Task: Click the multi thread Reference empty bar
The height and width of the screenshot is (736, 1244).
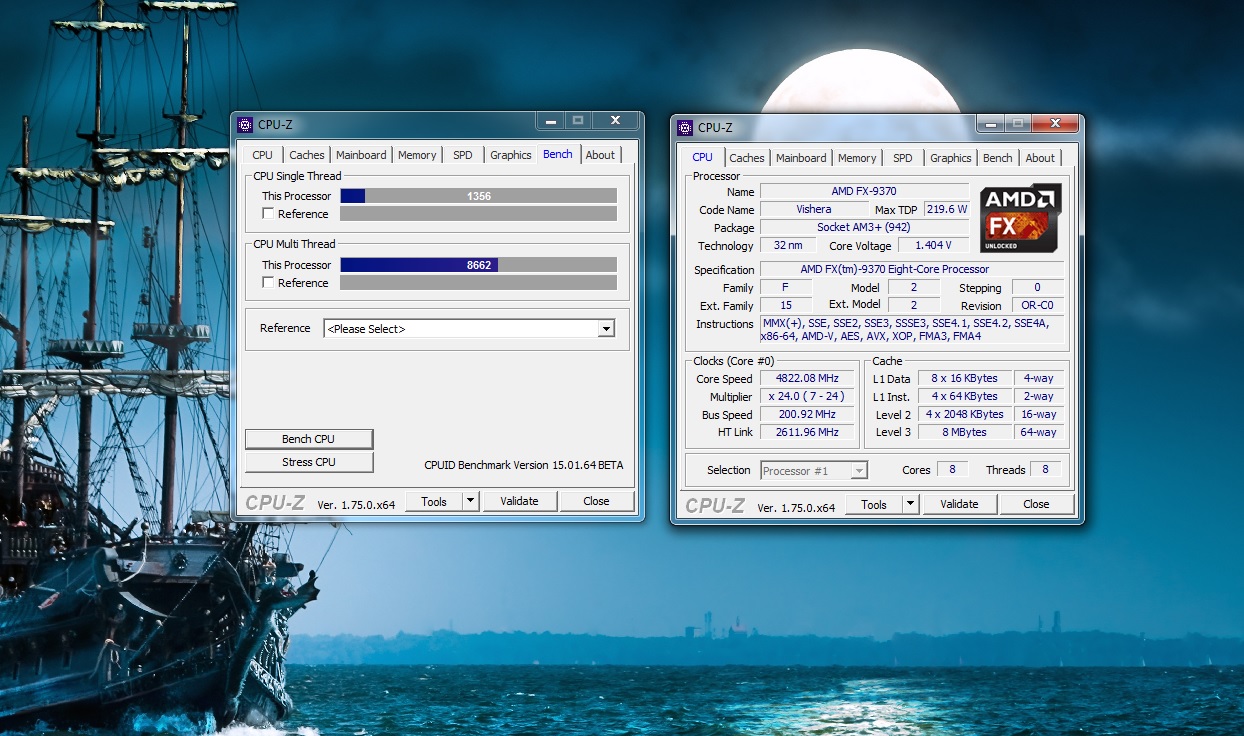Action: coord(478,283)
